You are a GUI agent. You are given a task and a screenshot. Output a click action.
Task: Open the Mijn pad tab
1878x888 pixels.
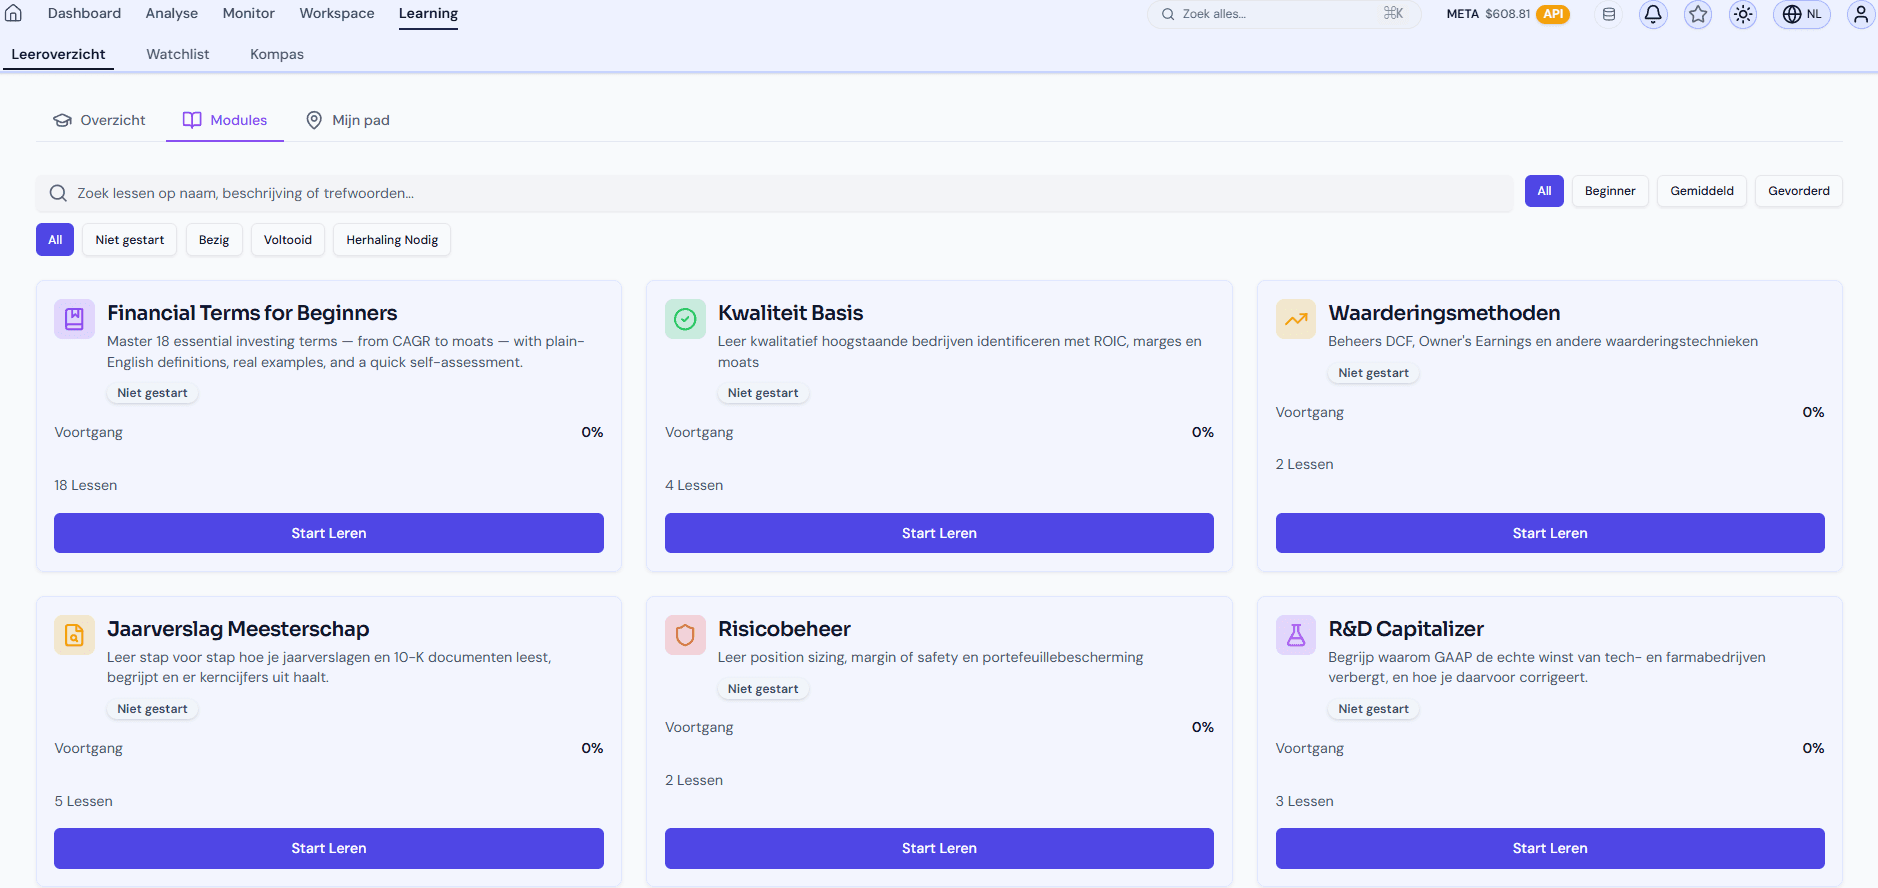(347, 120)
